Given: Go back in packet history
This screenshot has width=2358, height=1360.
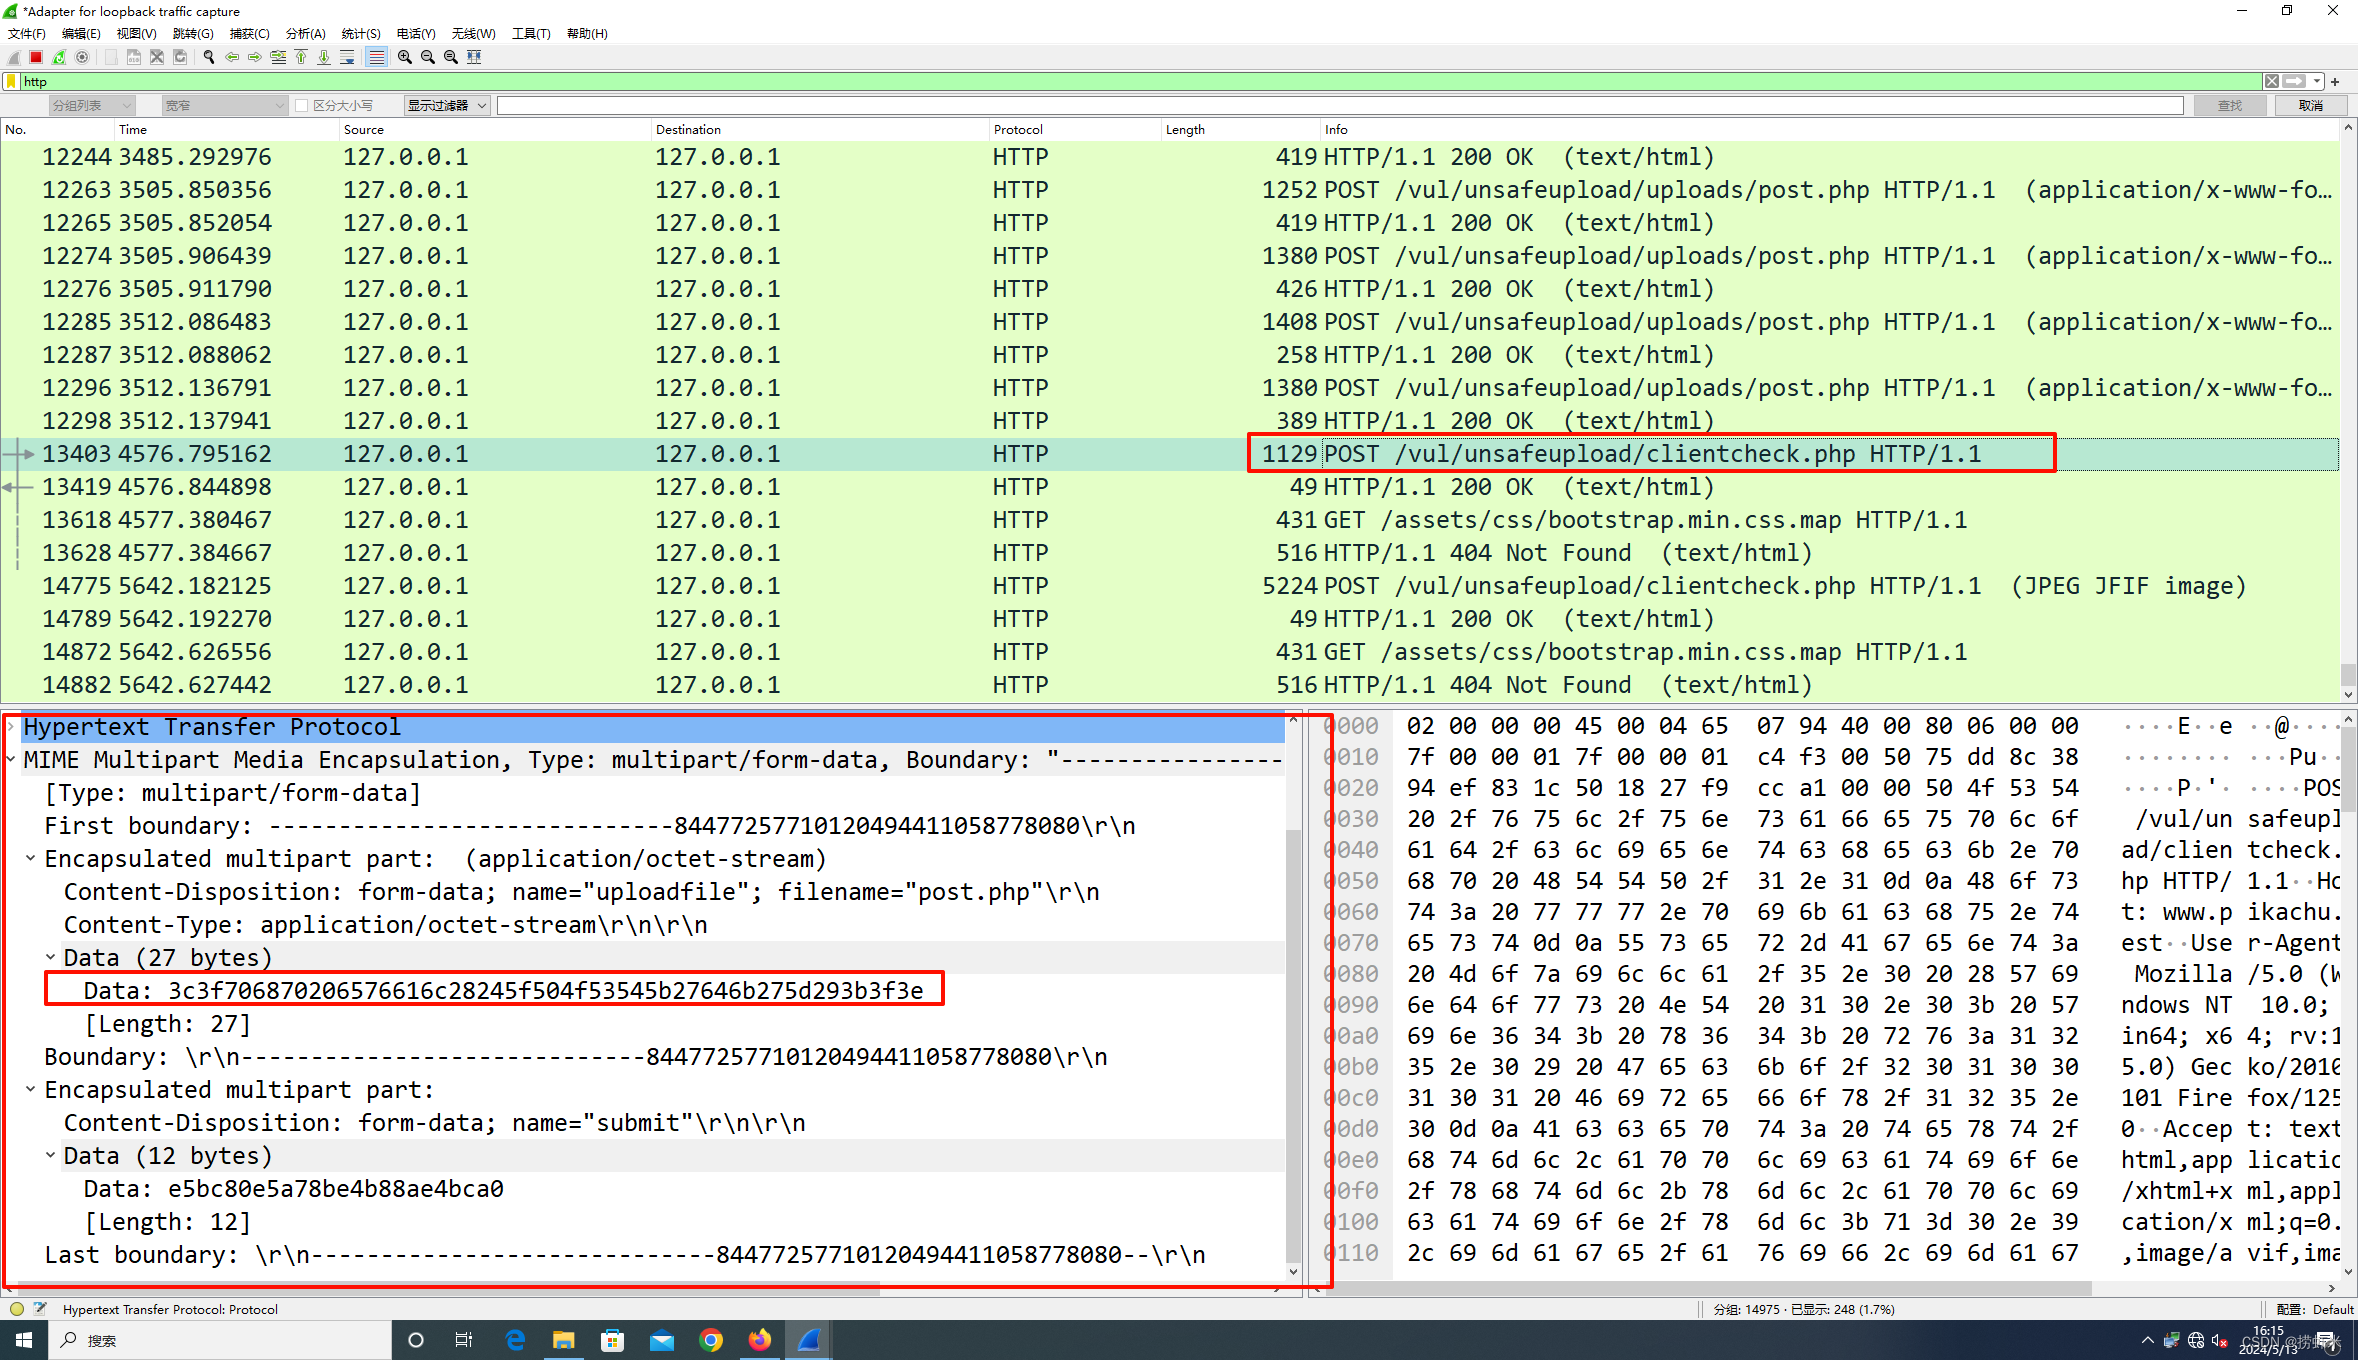Looking at the screenshot, I should [232, 57].
